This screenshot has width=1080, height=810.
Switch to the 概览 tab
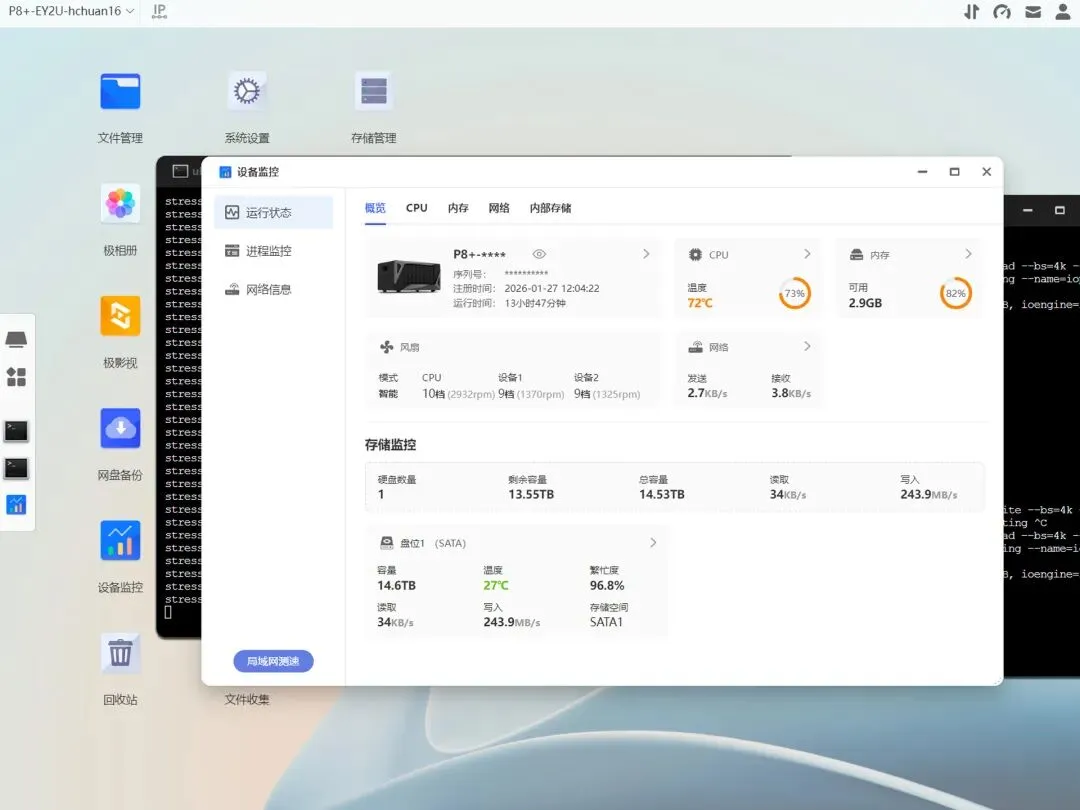pyautogui.click(x=375, y=208)
